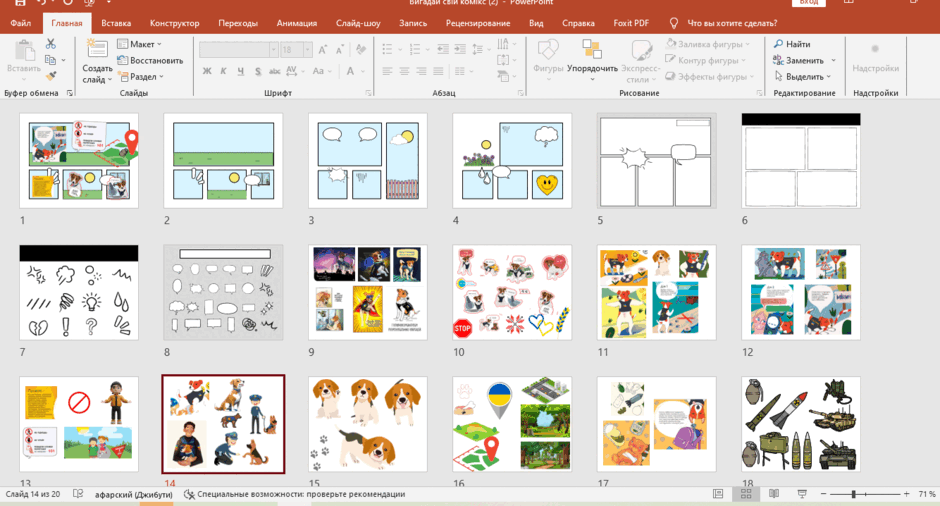940x506 pixels.
Task: Click the zoom slider handle
Action: (853, 494)
